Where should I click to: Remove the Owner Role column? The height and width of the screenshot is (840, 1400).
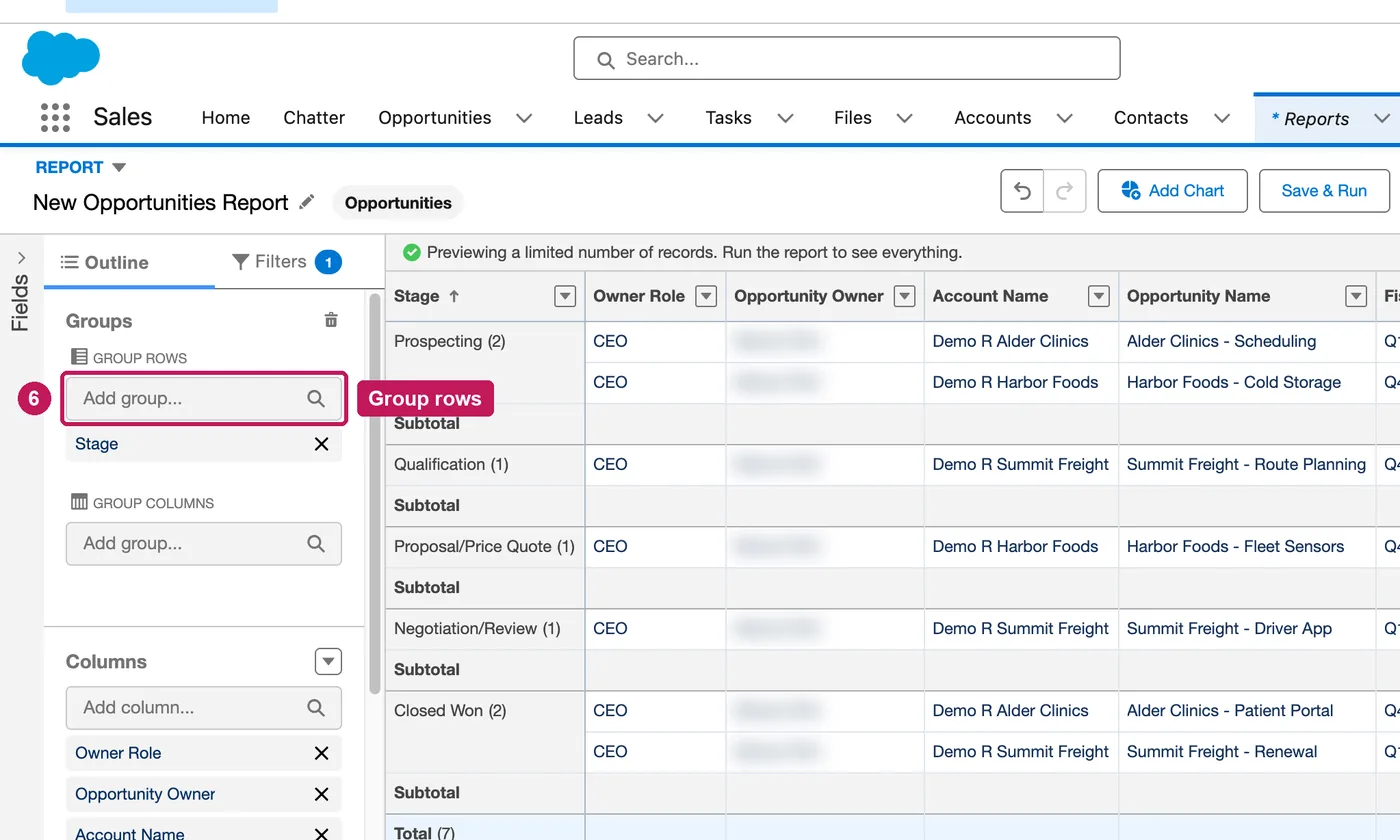(x=321, y=753)
